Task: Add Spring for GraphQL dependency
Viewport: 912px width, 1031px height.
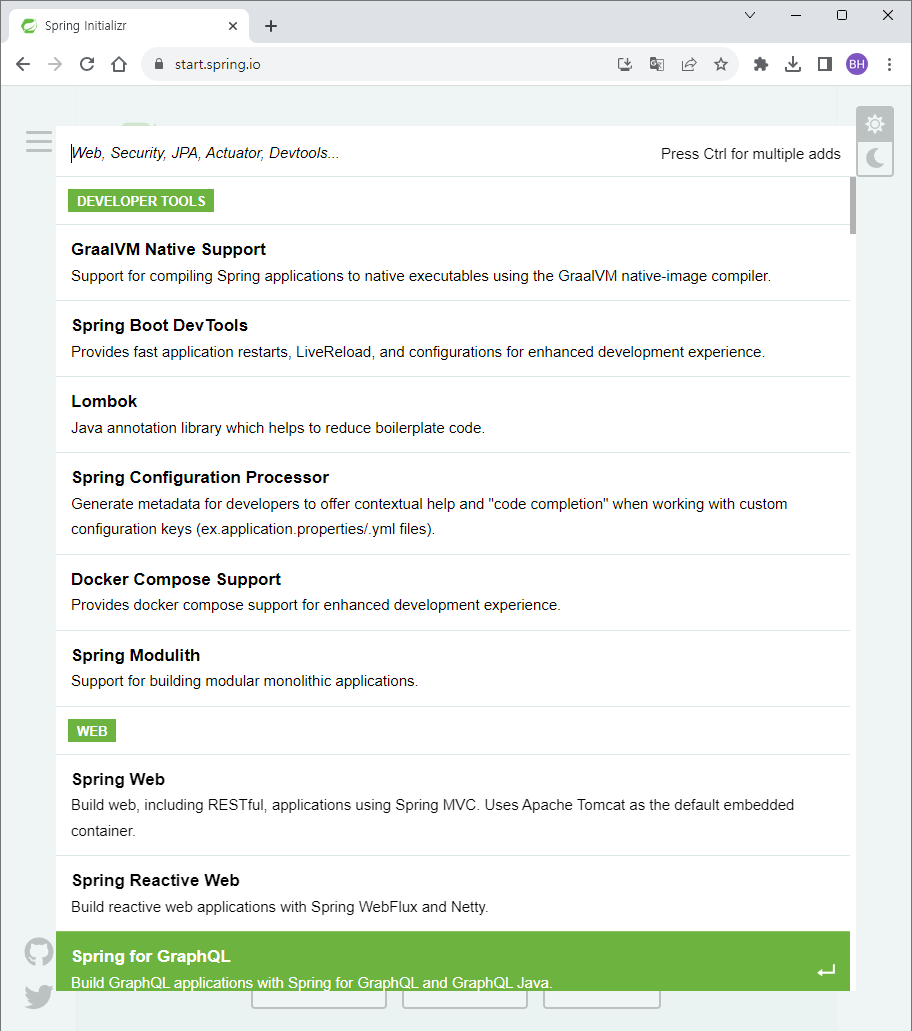Action: (x=453, y=961)
